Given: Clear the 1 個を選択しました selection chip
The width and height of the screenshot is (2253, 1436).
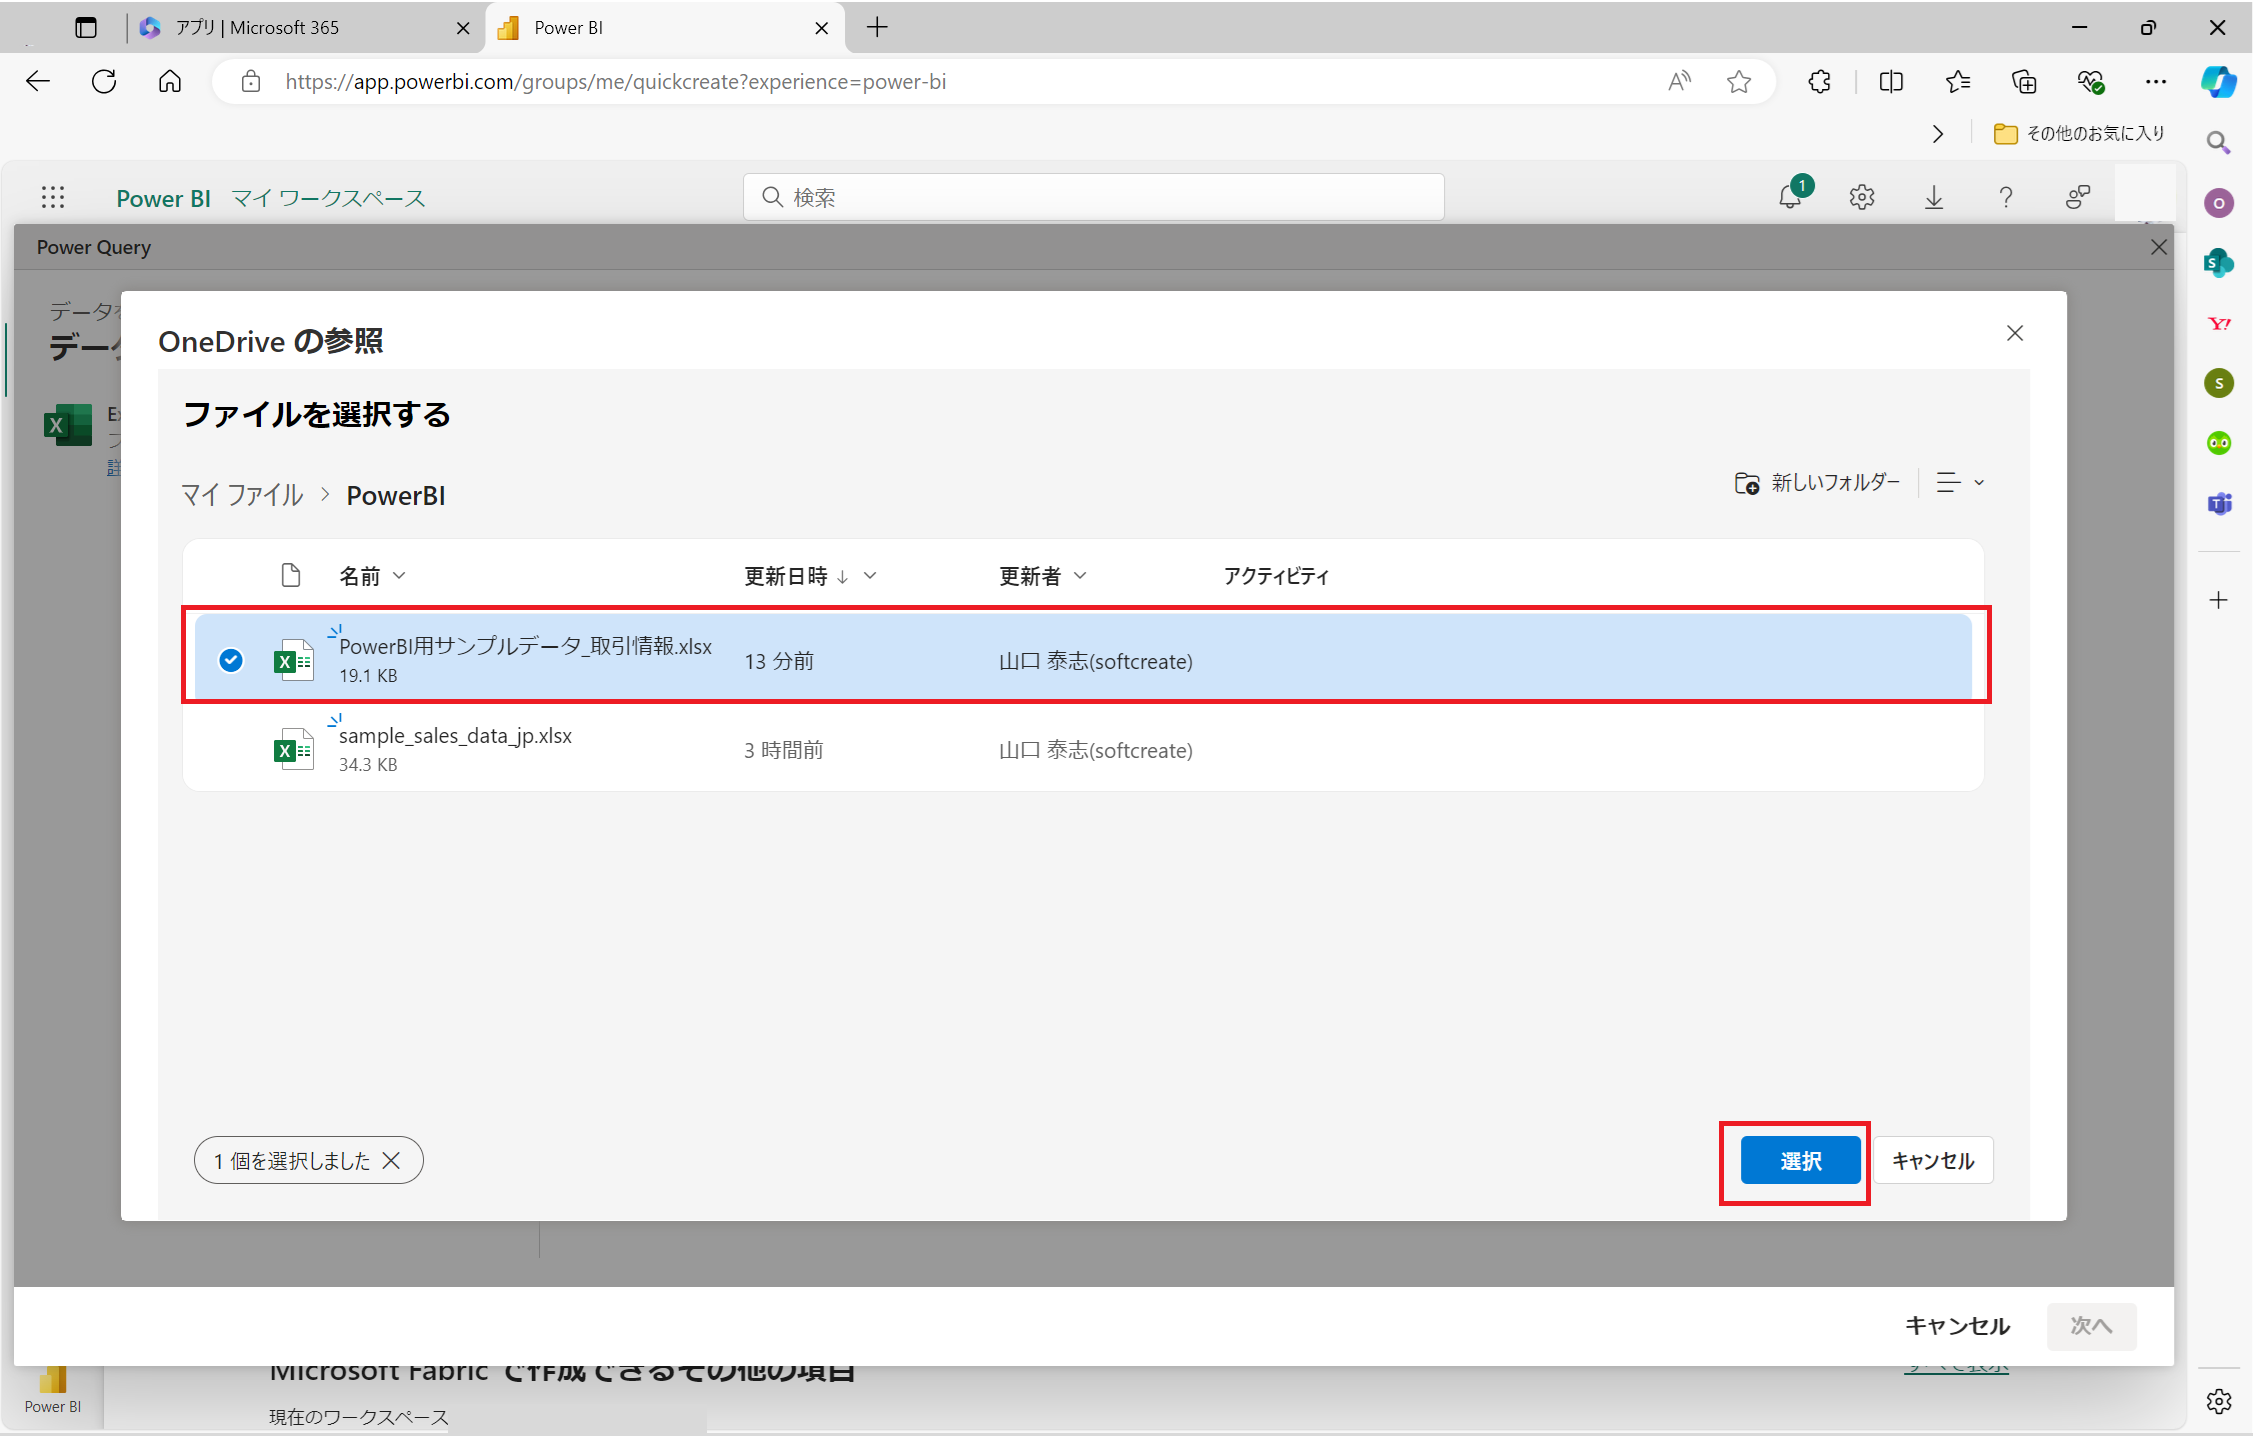Looking at the screenshot, I should click(391, 1160).
